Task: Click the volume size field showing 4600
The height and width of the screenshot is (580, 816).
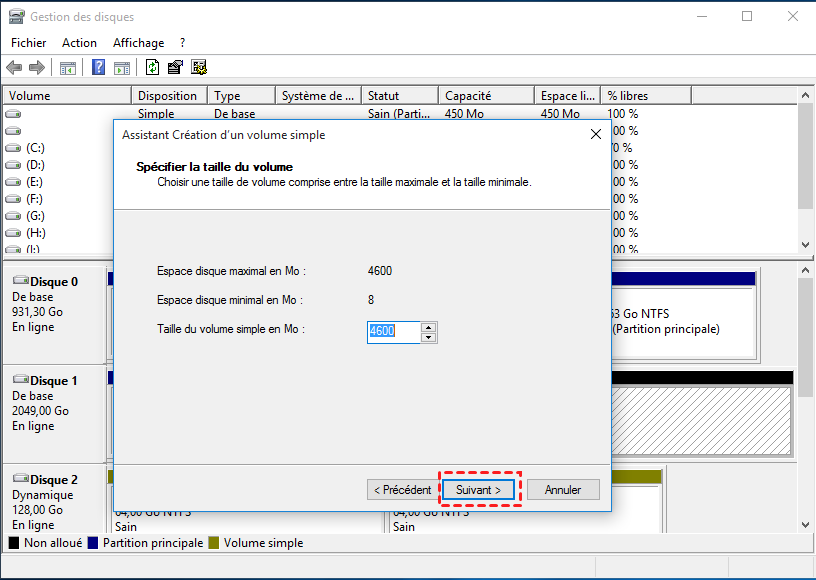Action: (x=393, y=332)
